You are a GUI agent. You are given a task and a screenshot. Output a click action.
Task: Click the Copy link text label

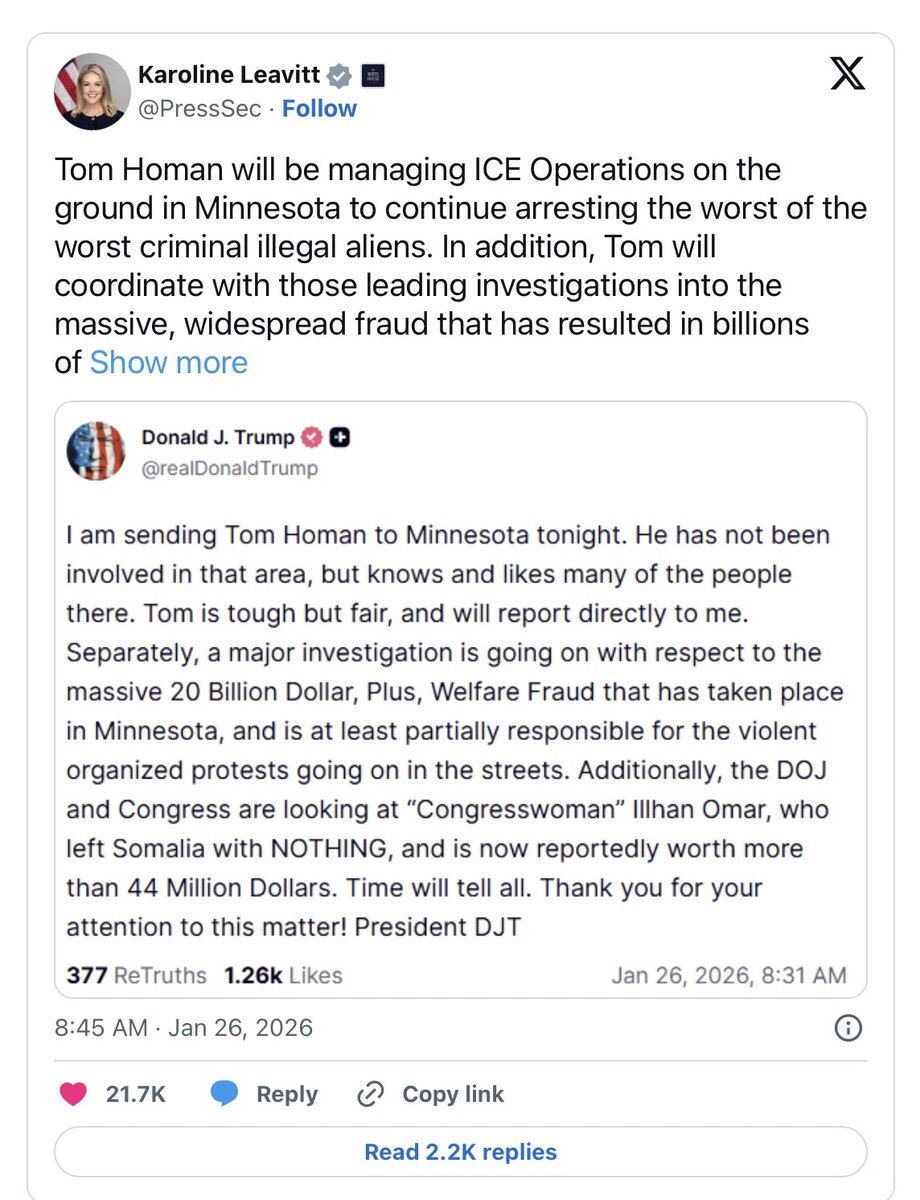[x=453, y=1095]
